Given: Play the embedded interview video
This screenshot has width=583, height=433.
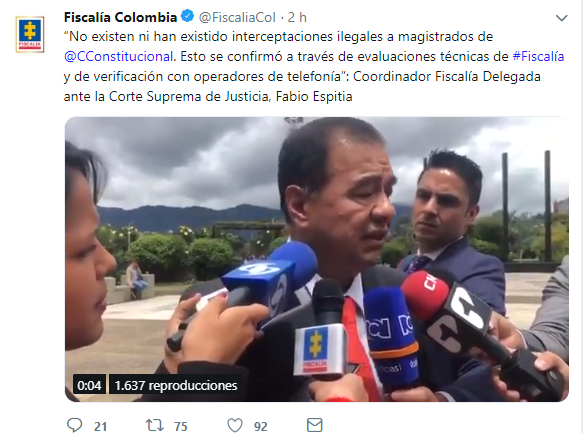Looking at the screenshot, I should point(317,259).
